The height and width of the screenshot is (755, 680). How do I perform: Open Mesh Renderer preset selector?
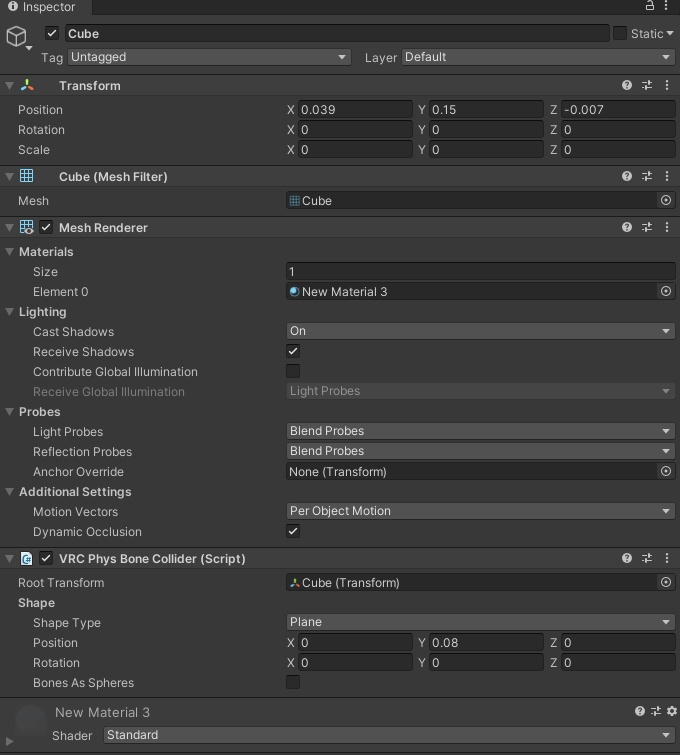647,227
